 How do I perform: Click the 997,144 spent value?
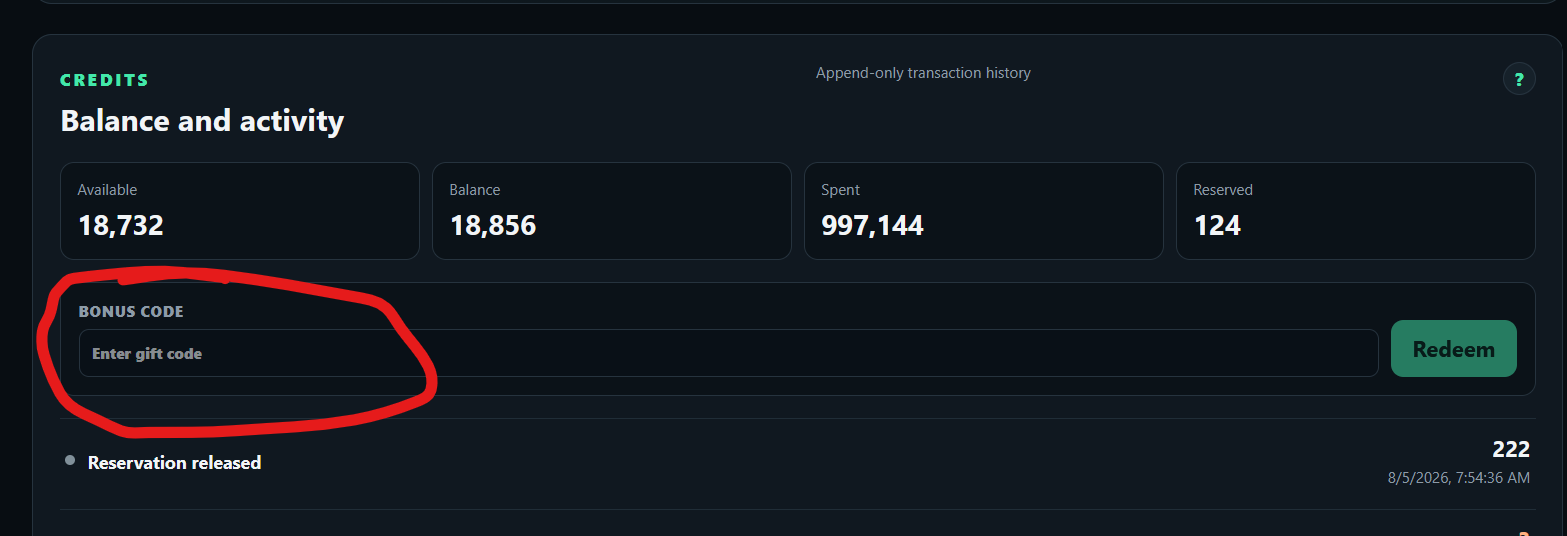click(x=872, y=225)
